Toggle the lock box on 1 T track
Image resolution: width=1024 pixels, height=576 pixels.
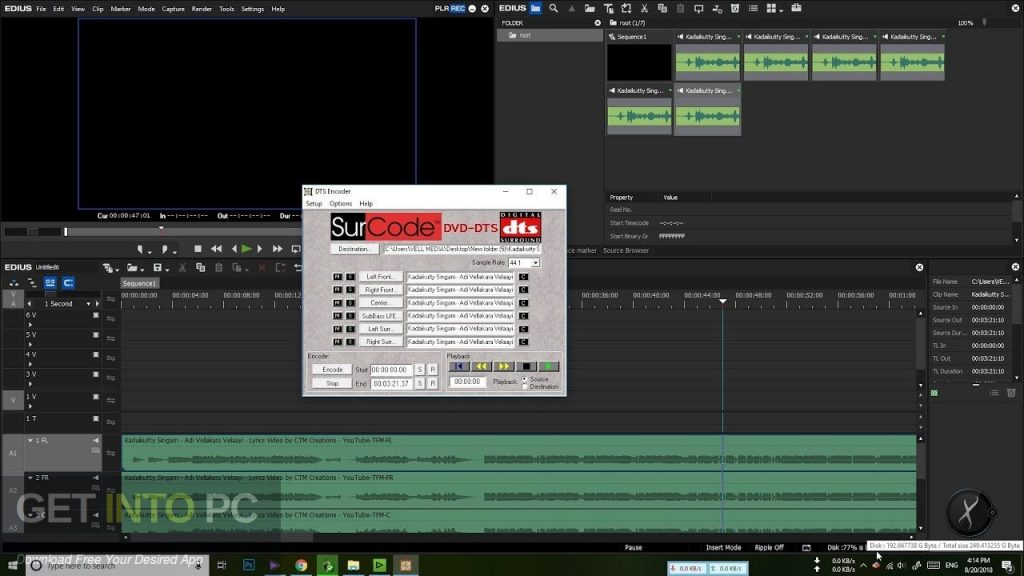point(96,419)
